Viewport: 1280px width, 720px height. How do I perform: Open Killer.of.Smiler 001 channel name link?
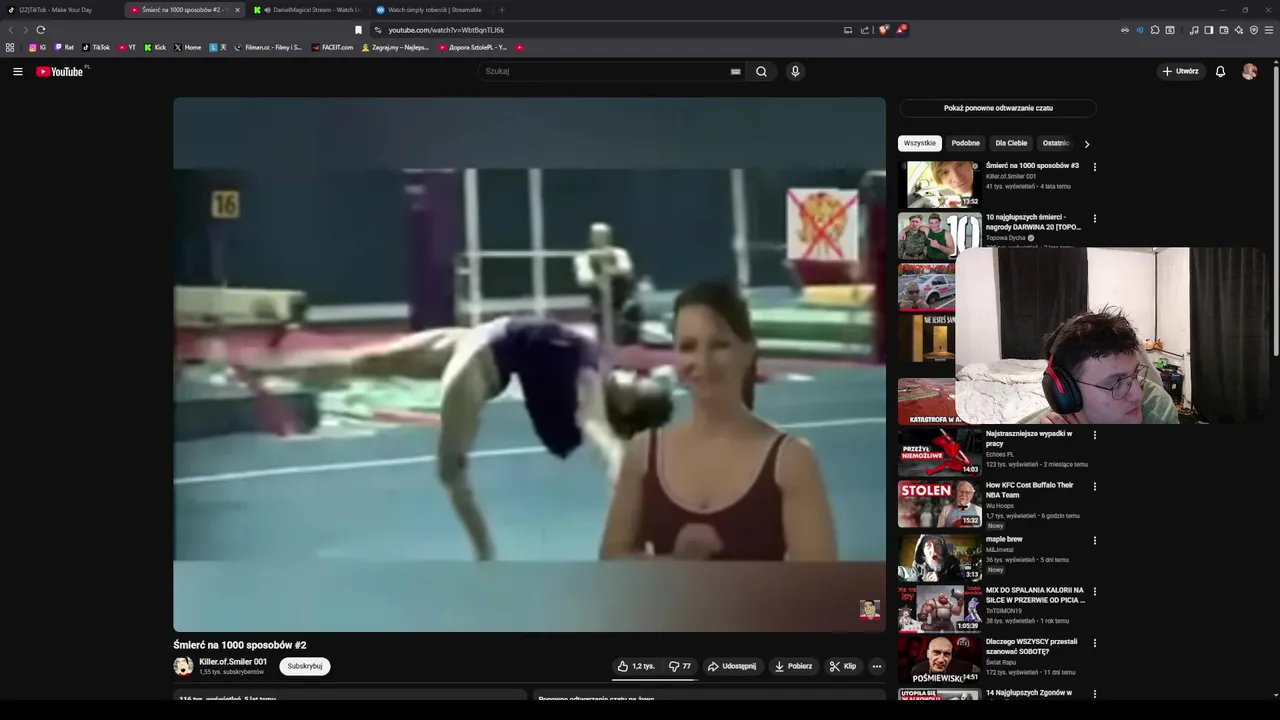click(x=233, y=662)
